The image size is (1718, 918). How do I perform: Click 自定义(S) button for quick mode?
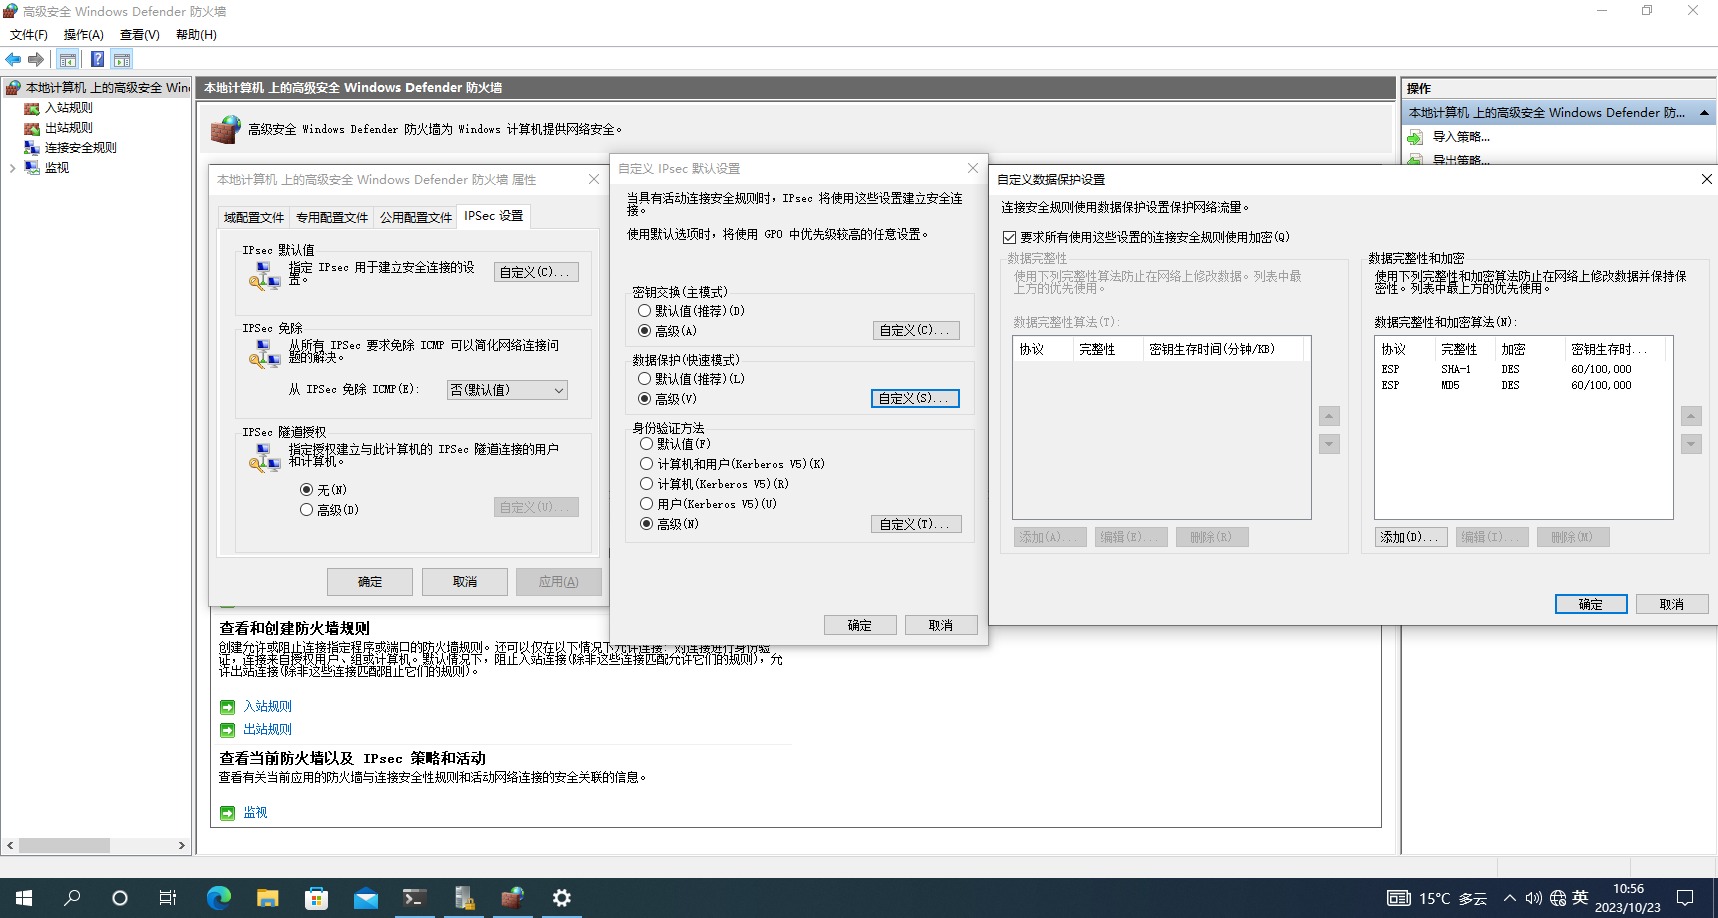(915, 398)
